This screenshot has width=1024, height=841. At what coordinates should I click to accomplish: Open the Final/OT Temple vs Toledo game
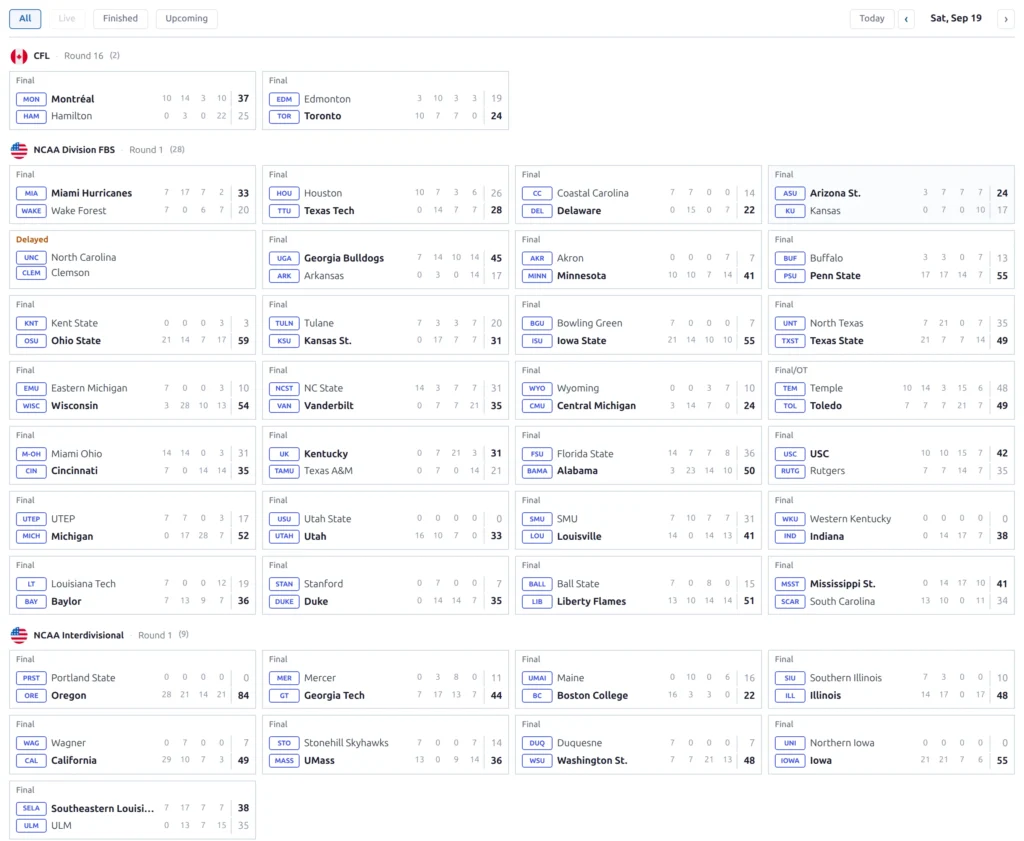tap(891, 390)
